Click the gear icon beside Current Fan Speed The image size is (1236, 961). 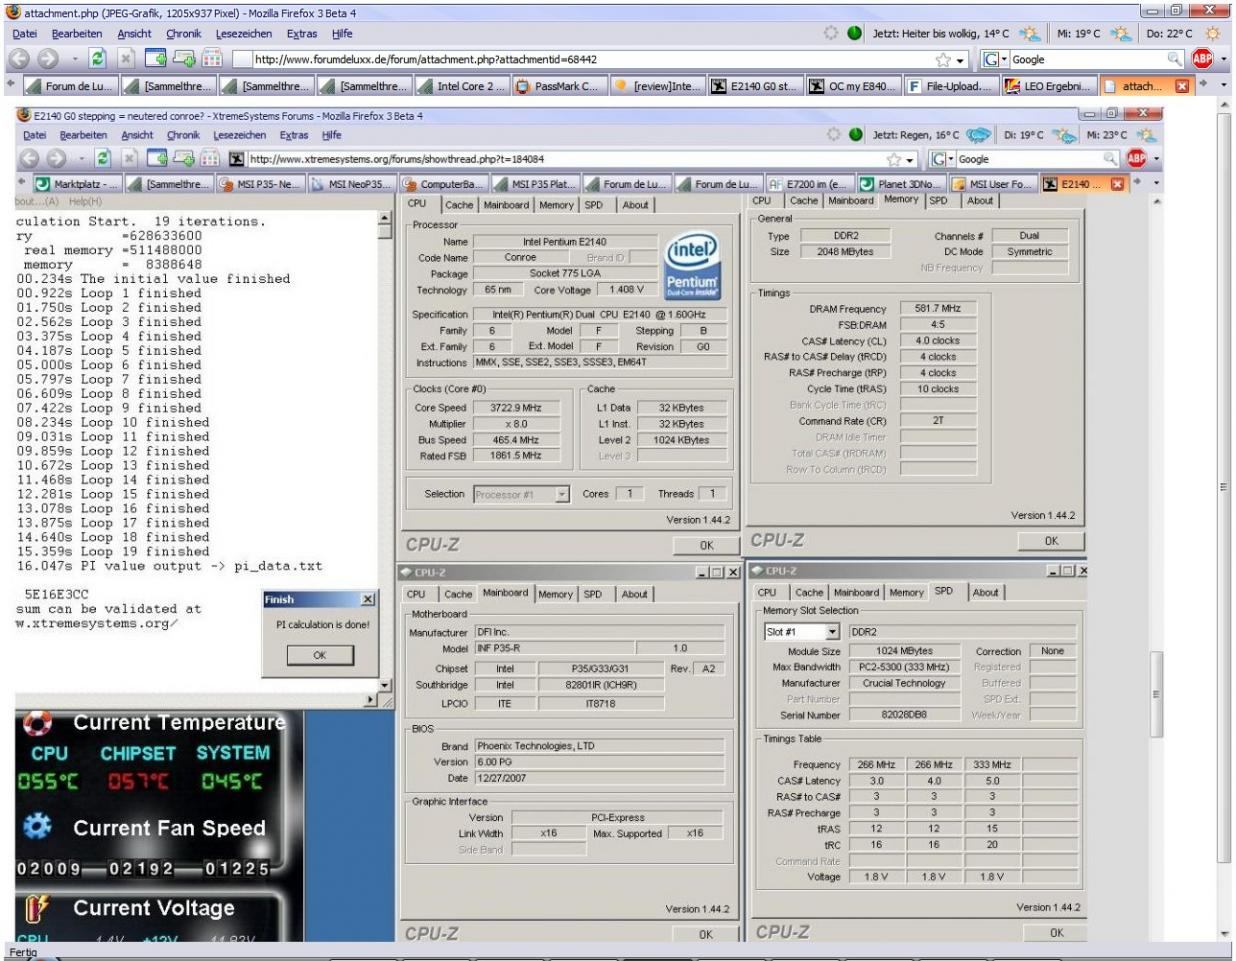tap(38, 827)
